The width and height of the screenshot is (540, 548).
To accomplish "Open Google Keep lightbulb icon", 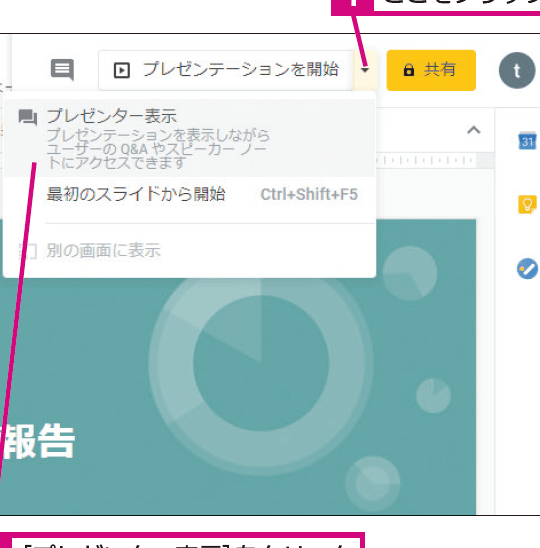I will click(x=527, y=204).
